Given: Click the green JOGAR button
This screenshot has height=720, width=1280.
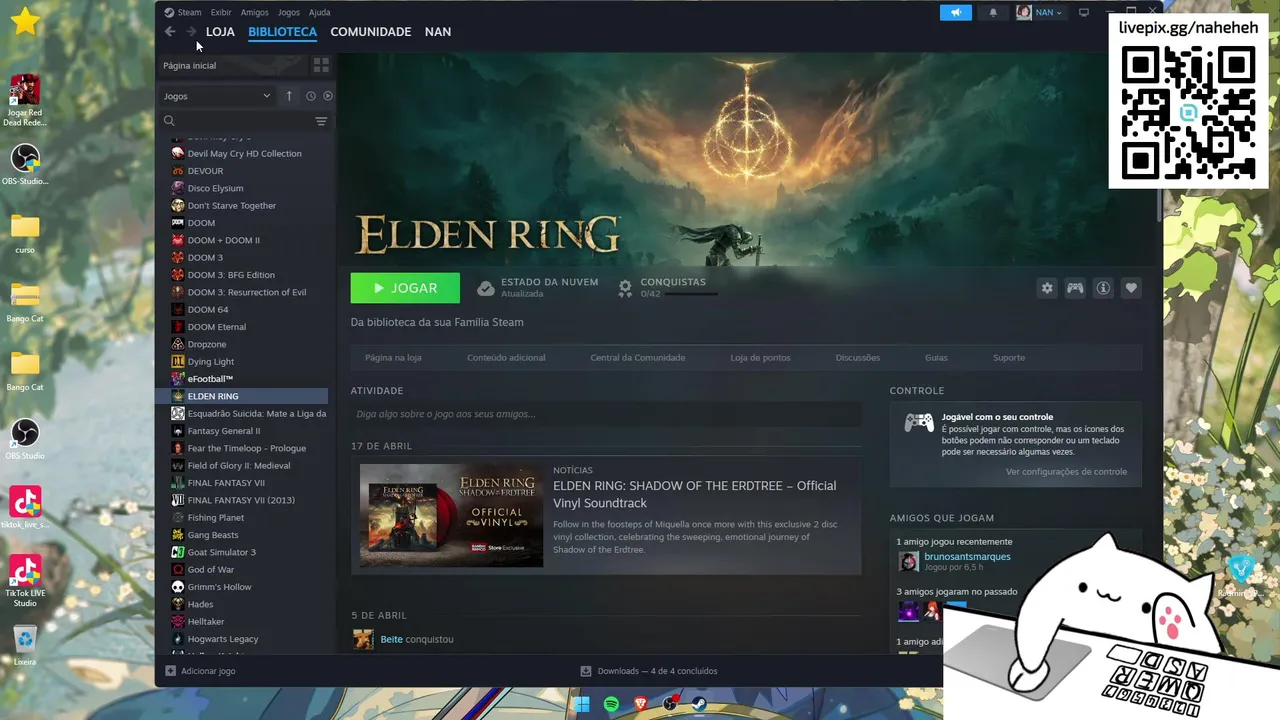Looking at the screenshot, I should point(405,288).
